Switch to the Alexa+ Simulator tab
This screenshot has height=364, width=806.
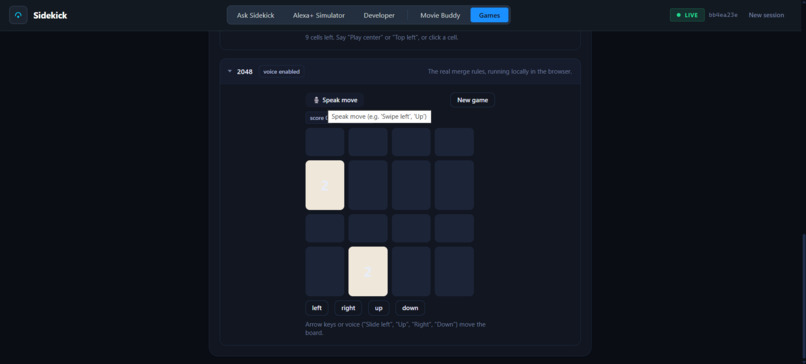click(319, 15)
